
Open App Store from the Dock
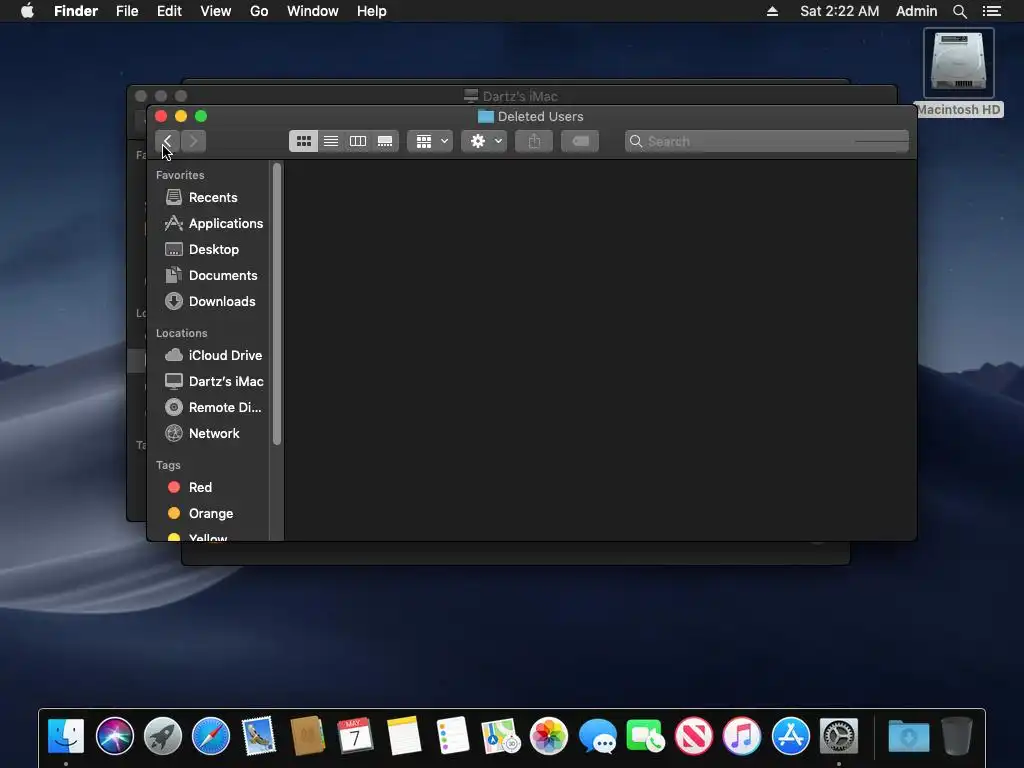tap(790, 736)
